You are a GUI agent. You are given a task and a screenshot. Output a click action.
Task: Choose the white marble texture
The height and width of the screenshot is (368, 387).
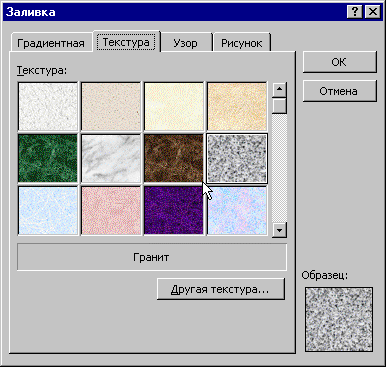point(111,158)
